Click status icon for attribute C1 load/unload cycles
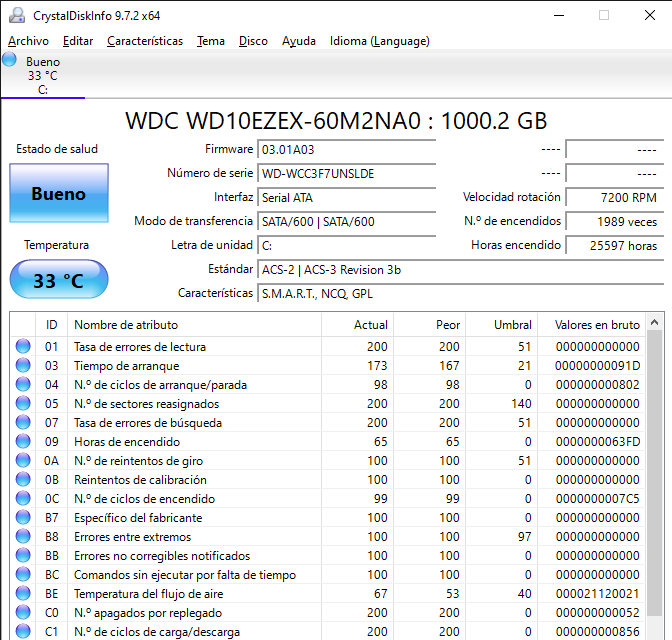Viewport: 672px width, 640px height. pos(23,631)
